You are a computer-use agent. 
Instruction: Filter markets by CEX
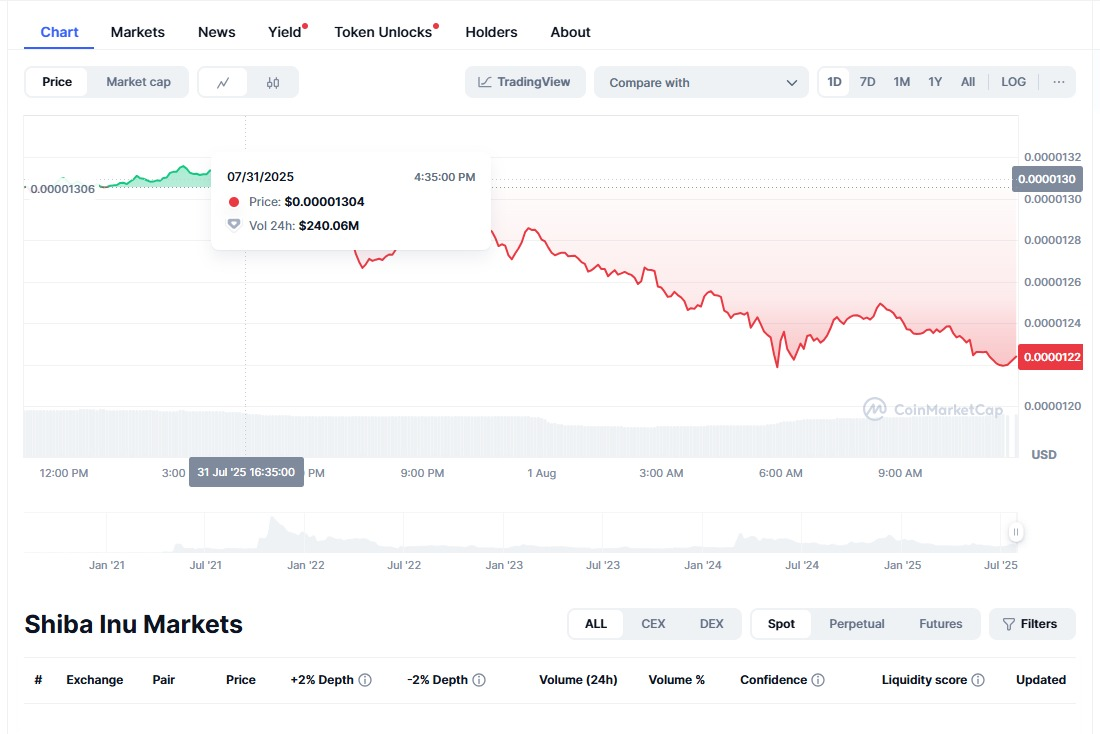(x=653, y=624)
